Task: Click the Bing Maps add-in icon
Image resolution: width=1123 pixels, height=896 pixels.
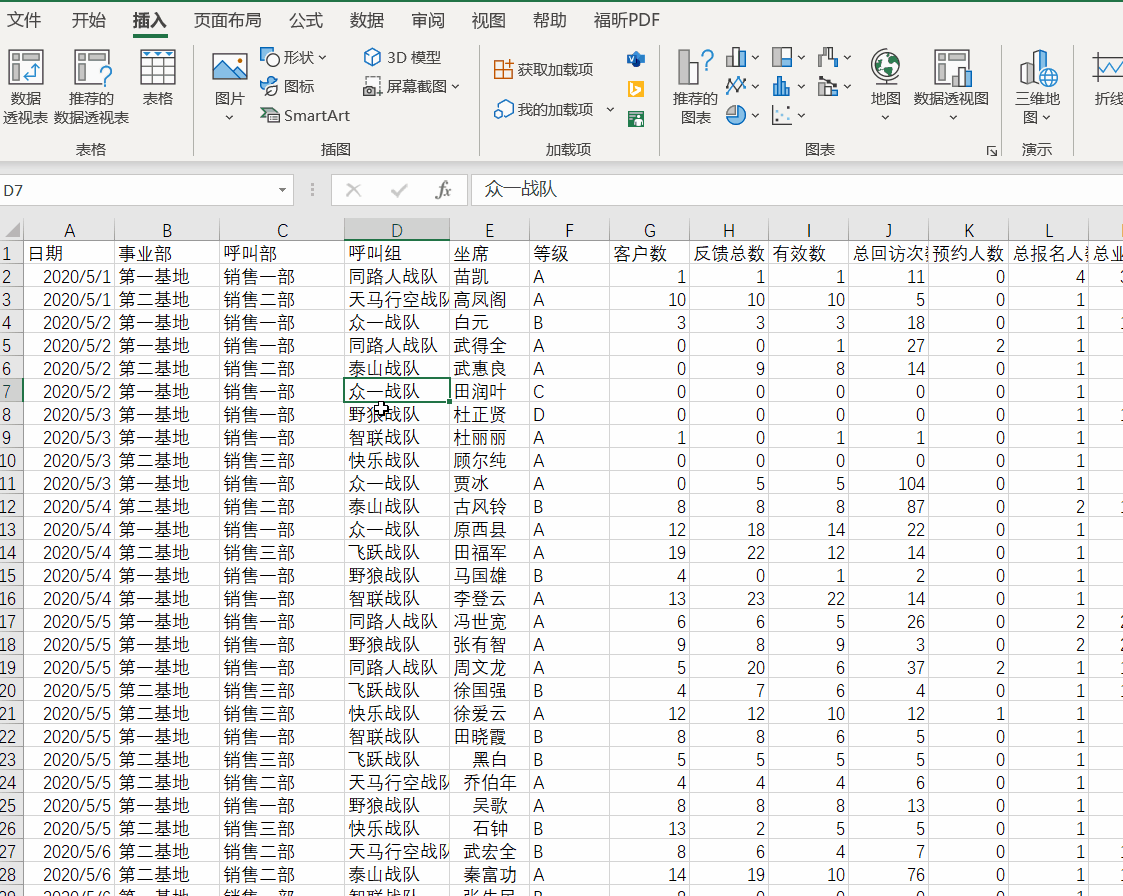Action: pyautogui.click(x=635, y=89)
